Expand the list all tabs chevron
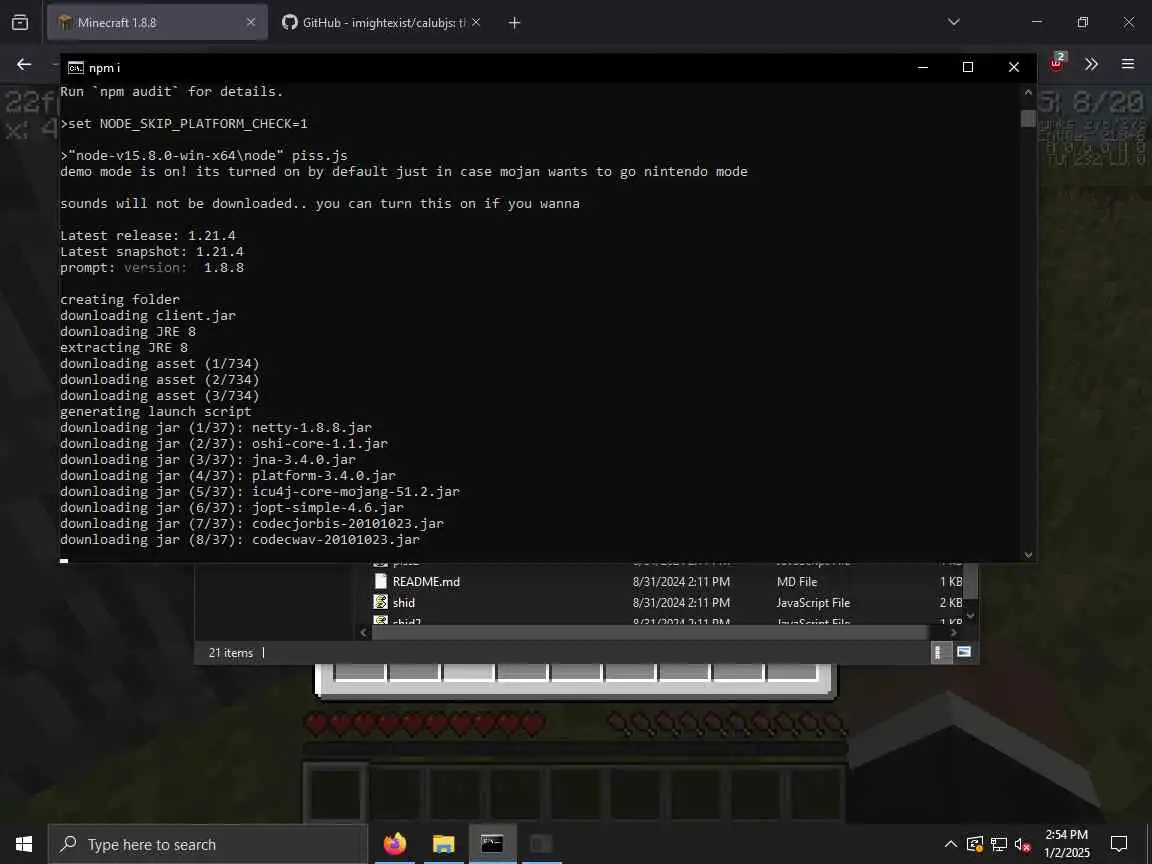Image resolution: width=1152 pixels, height=864 pixels. [x=954, y=22]
